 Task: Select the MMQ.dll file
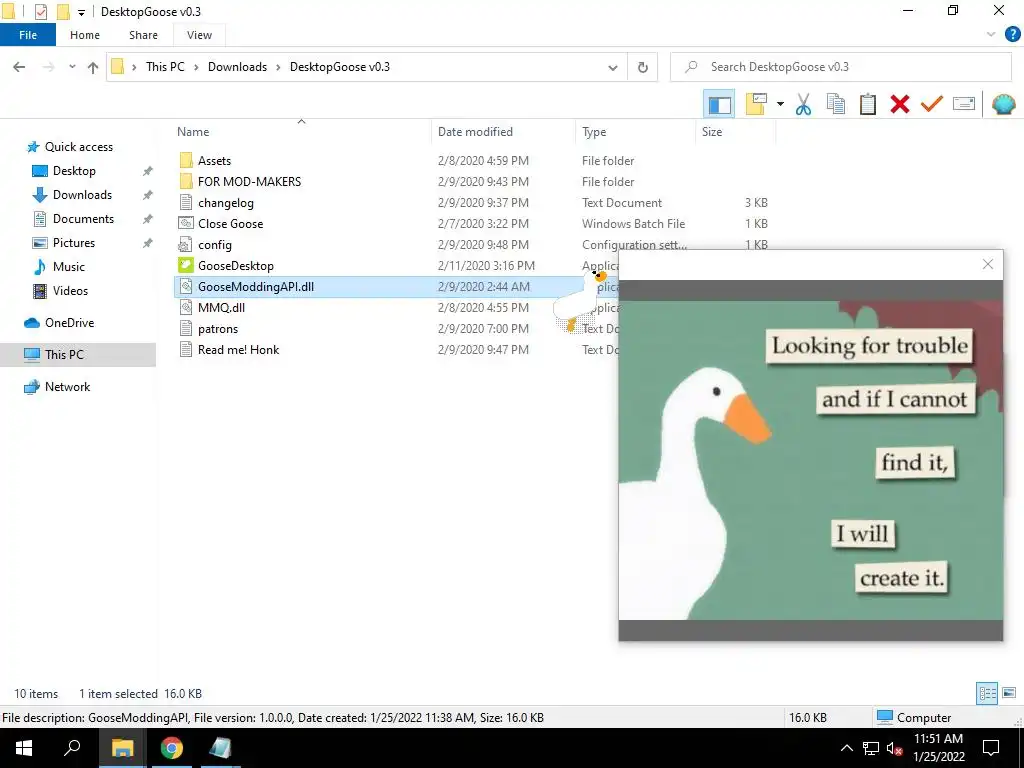221,308
